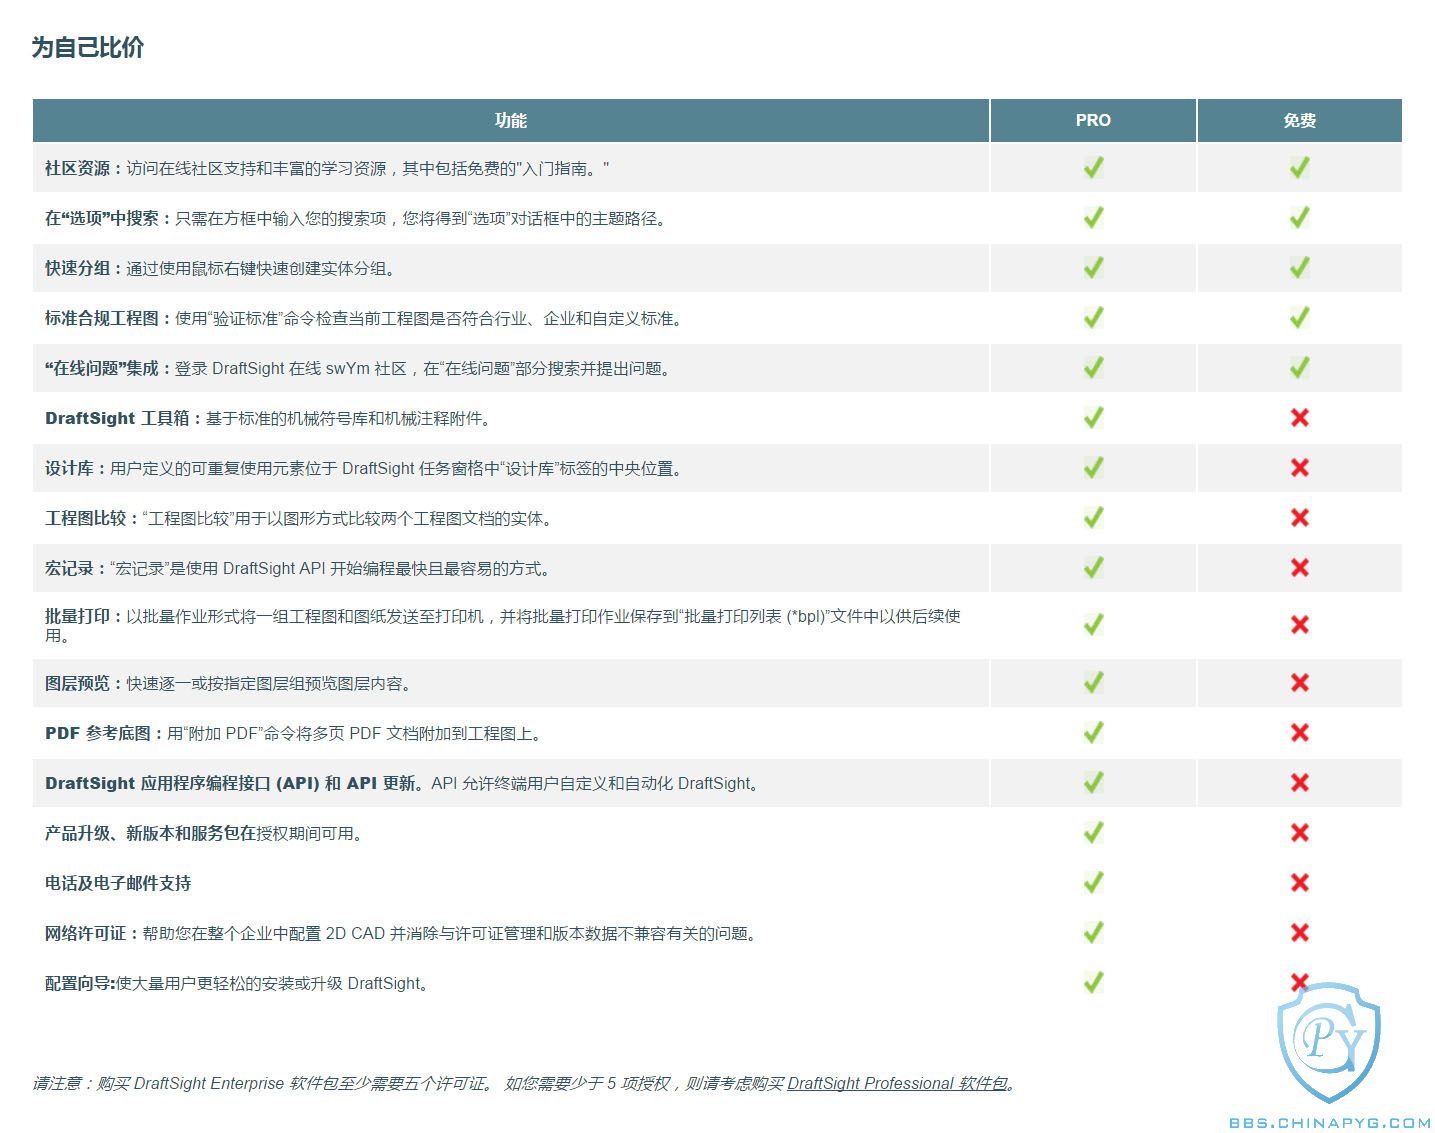
Task: Click PRO checkmark in 配置向导 row
Action: pyautogui.click(x=1093, y=982)
